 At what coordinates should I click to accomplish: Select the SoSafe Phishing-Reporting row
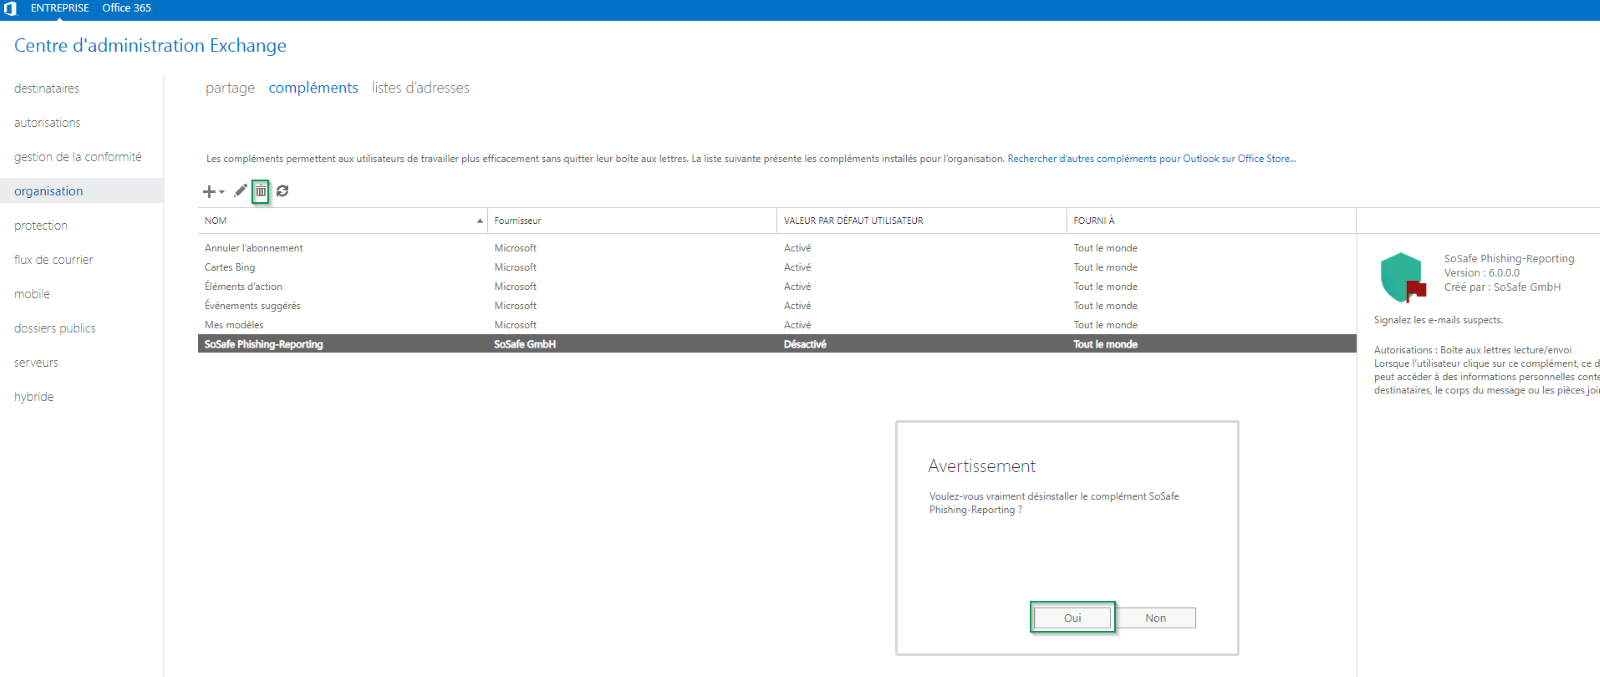click(264, 344)
